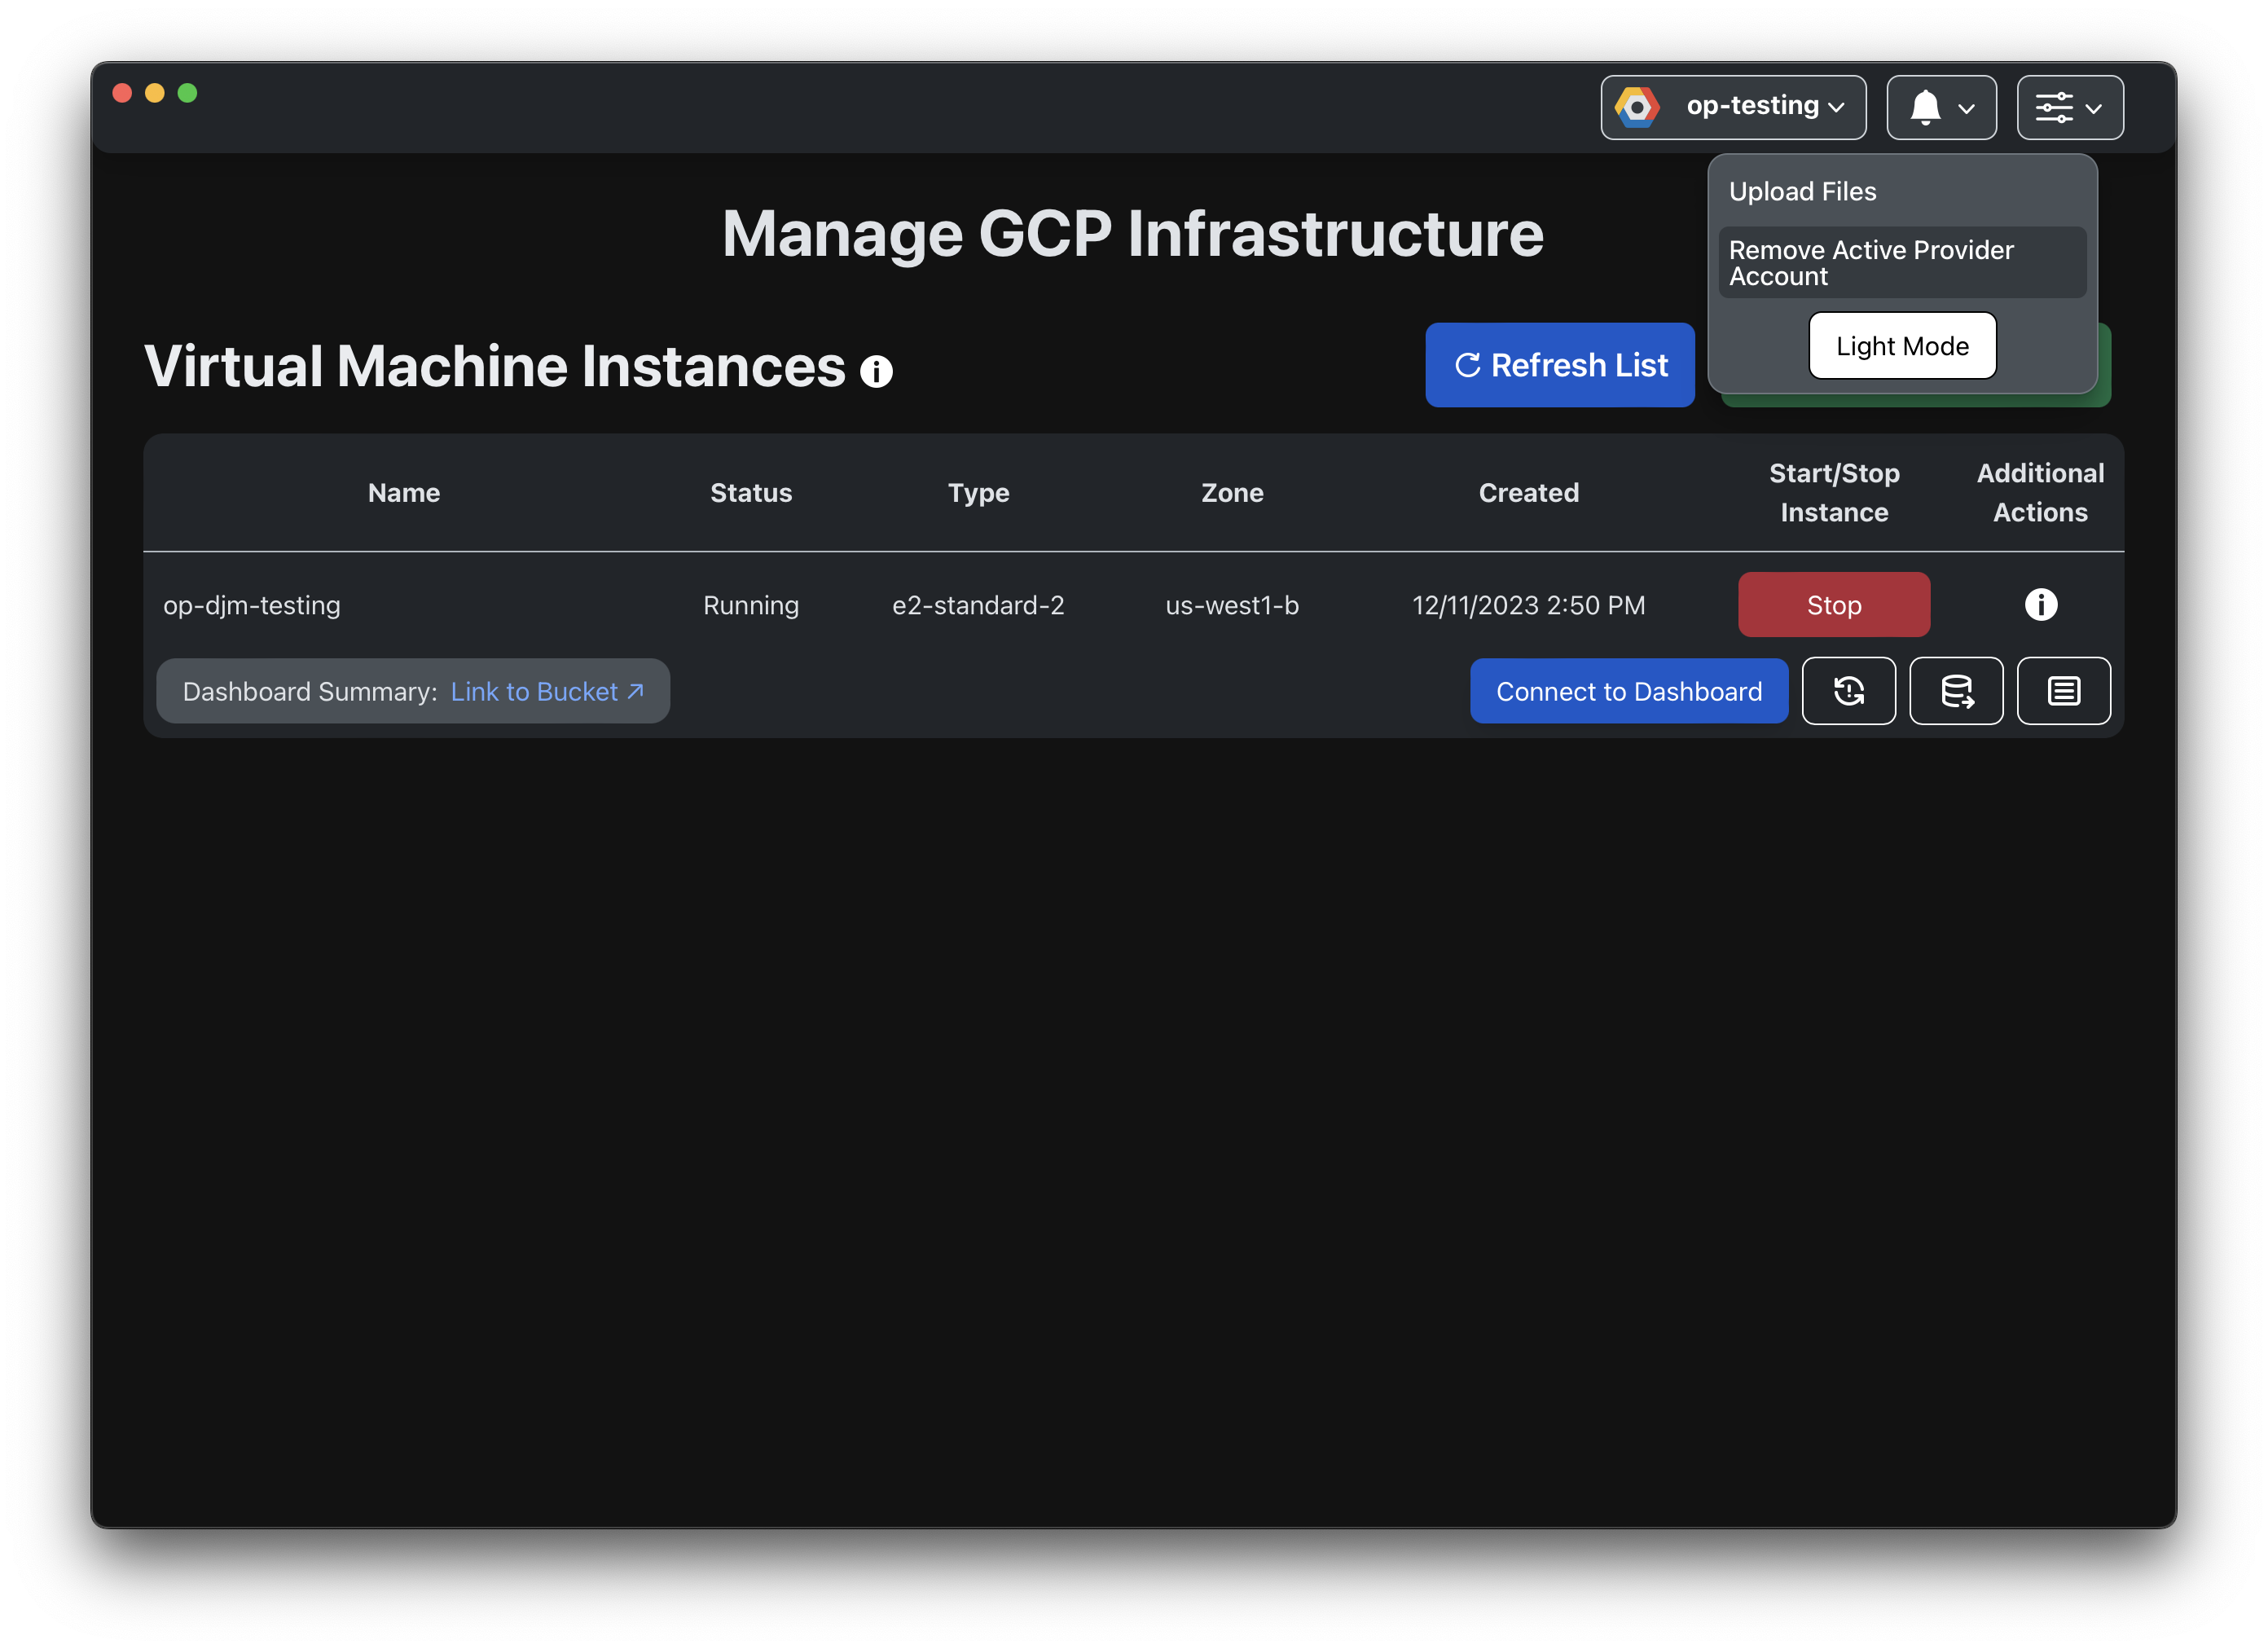Open the settings sliders dropdown
The width and height of the screenshot is (2268, 1649).
click(2070, 107)
